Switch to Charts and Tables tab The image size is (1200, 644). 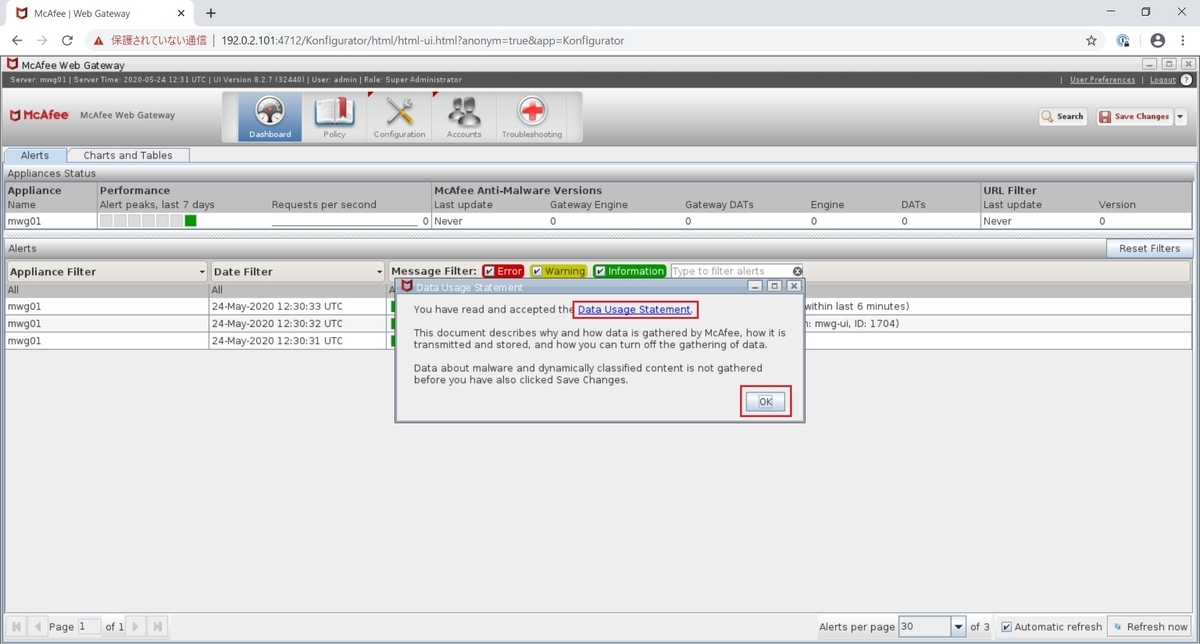(128, 155)
